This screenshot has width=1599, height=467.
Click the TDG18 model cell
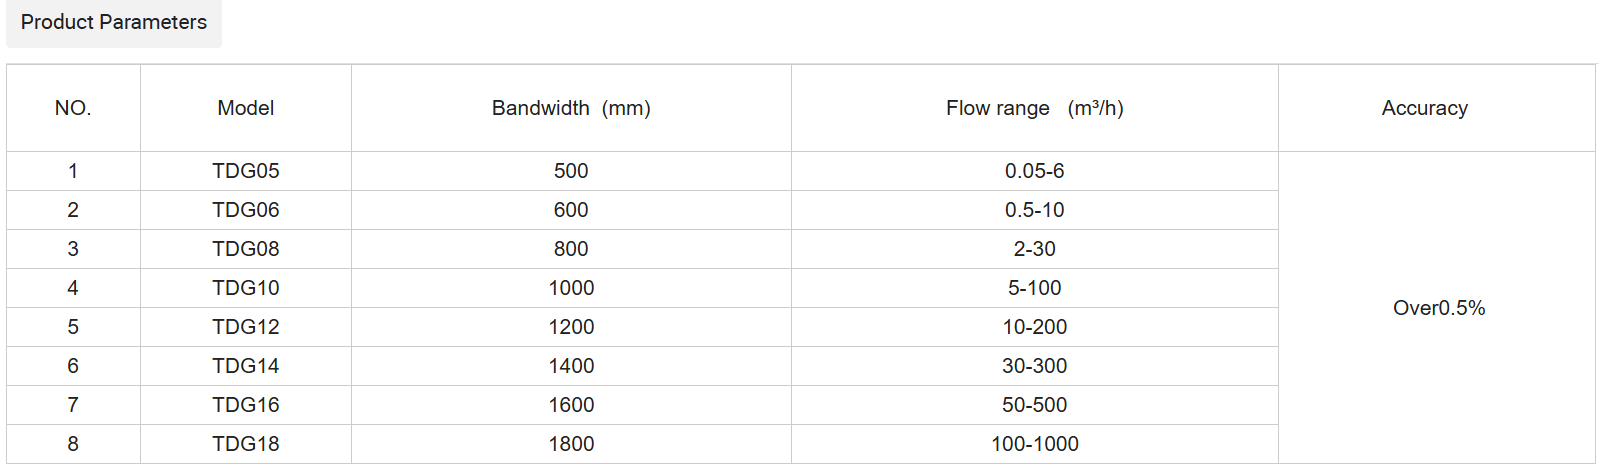(x=246, y=444)
